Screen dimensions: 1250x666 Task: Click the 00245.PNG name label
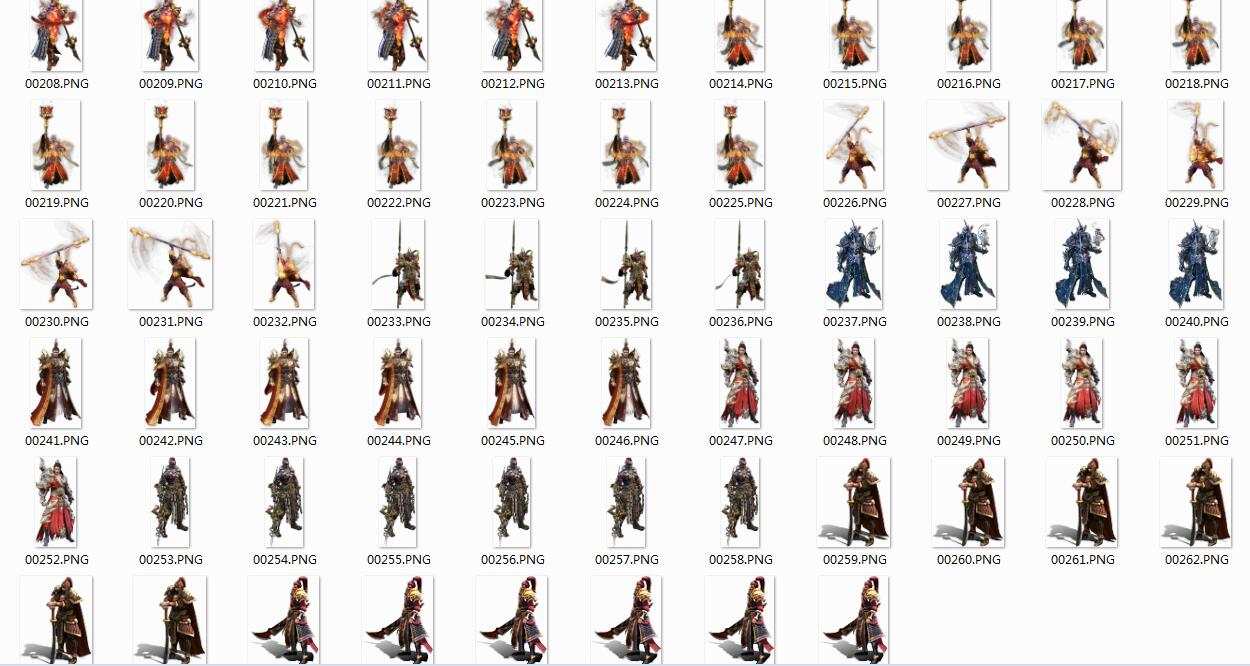513,441
